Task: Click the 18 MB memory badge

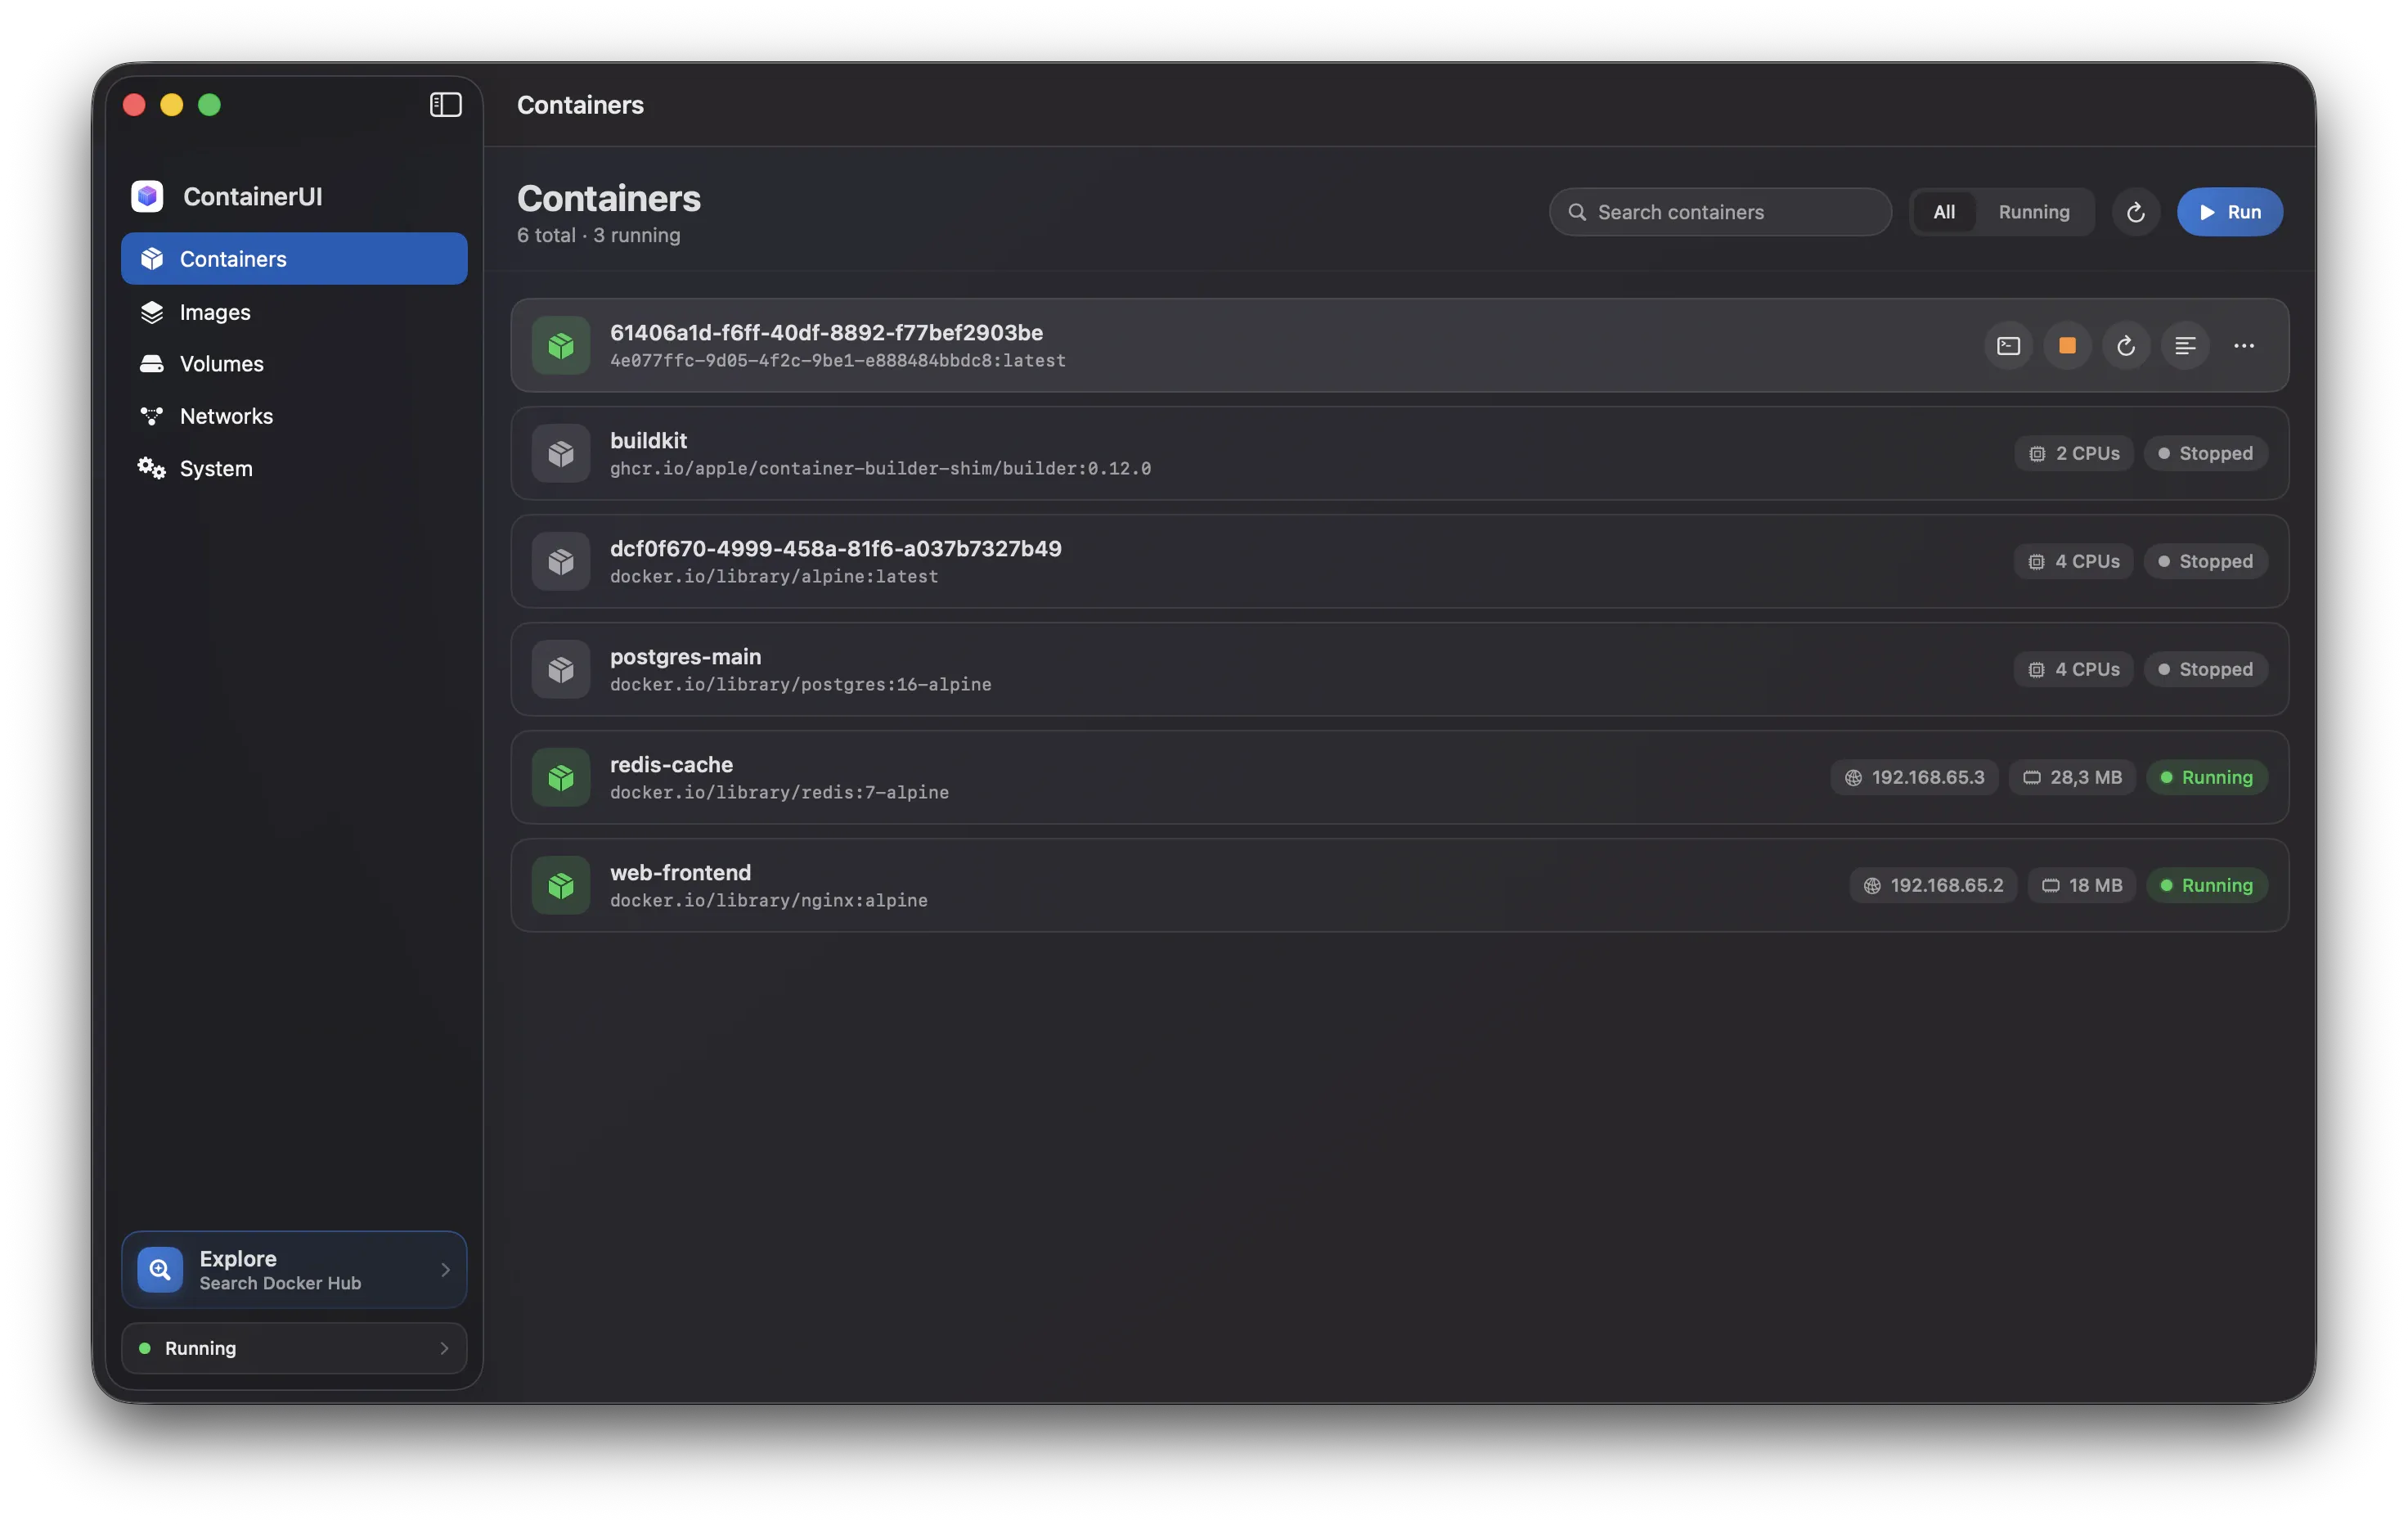Action: pyautogui.click(x=2082, y=886)
